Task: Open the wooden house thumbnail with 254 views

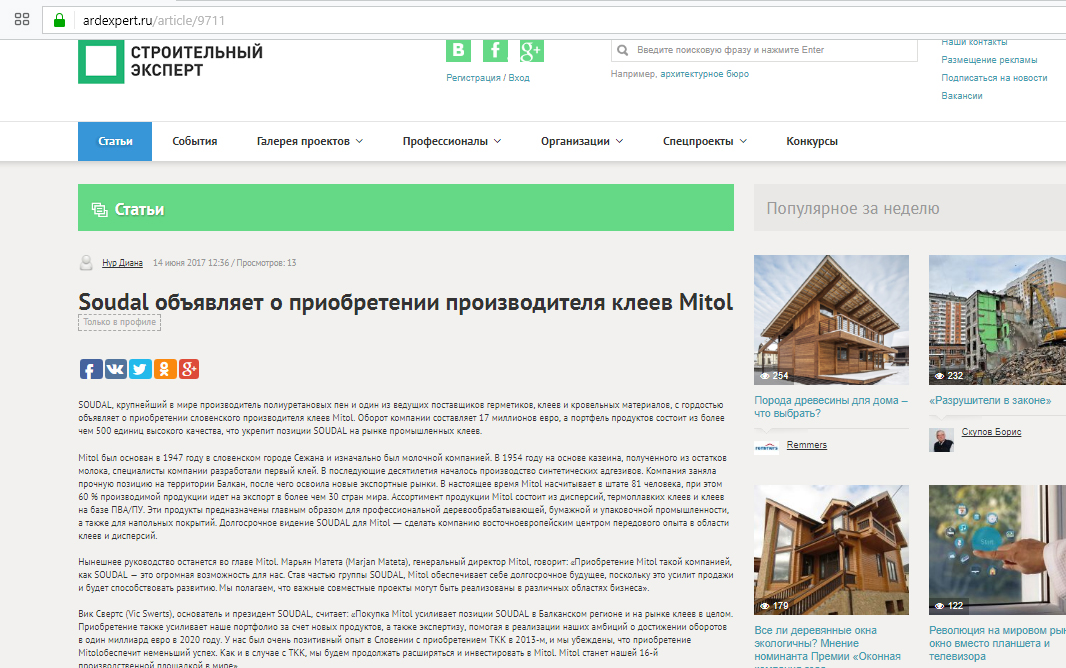Action: pos(831,320)
